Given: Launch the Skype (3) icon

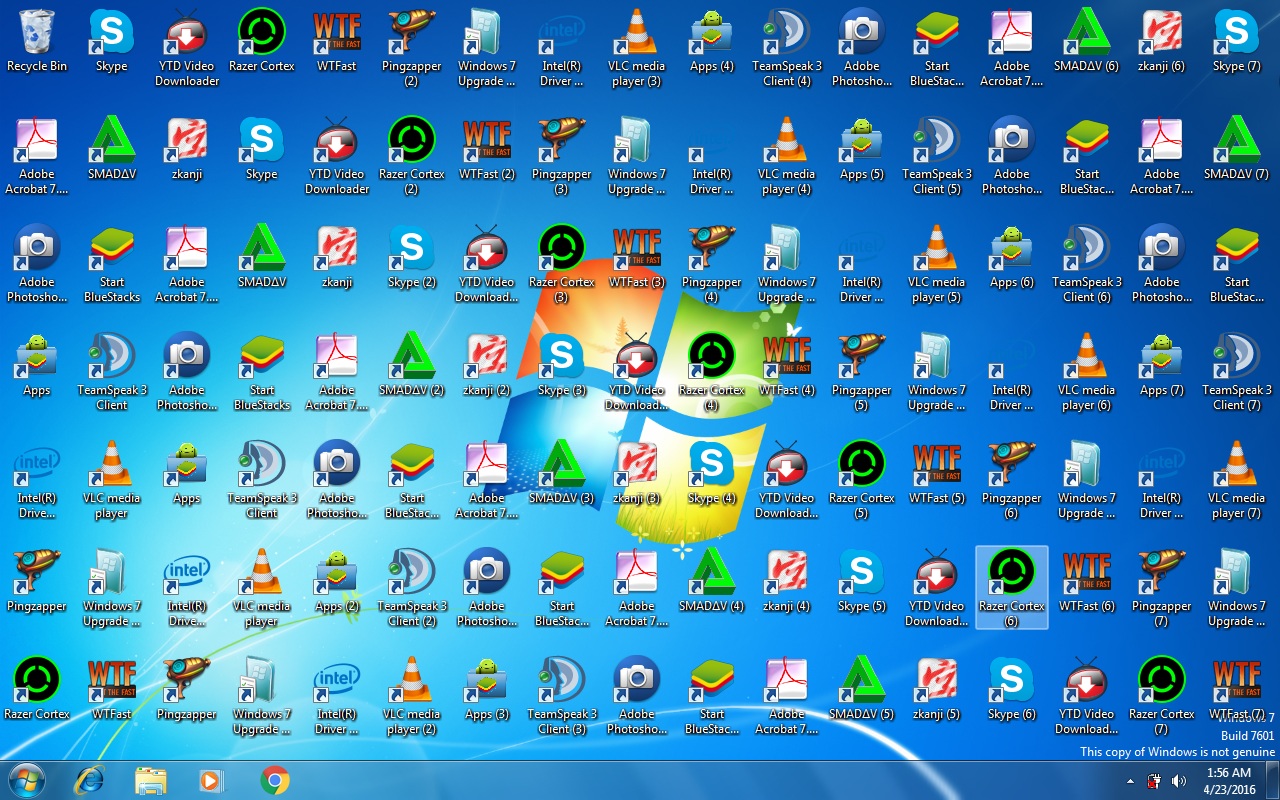Looking at the screenshot, I should [x=562, y=366].
